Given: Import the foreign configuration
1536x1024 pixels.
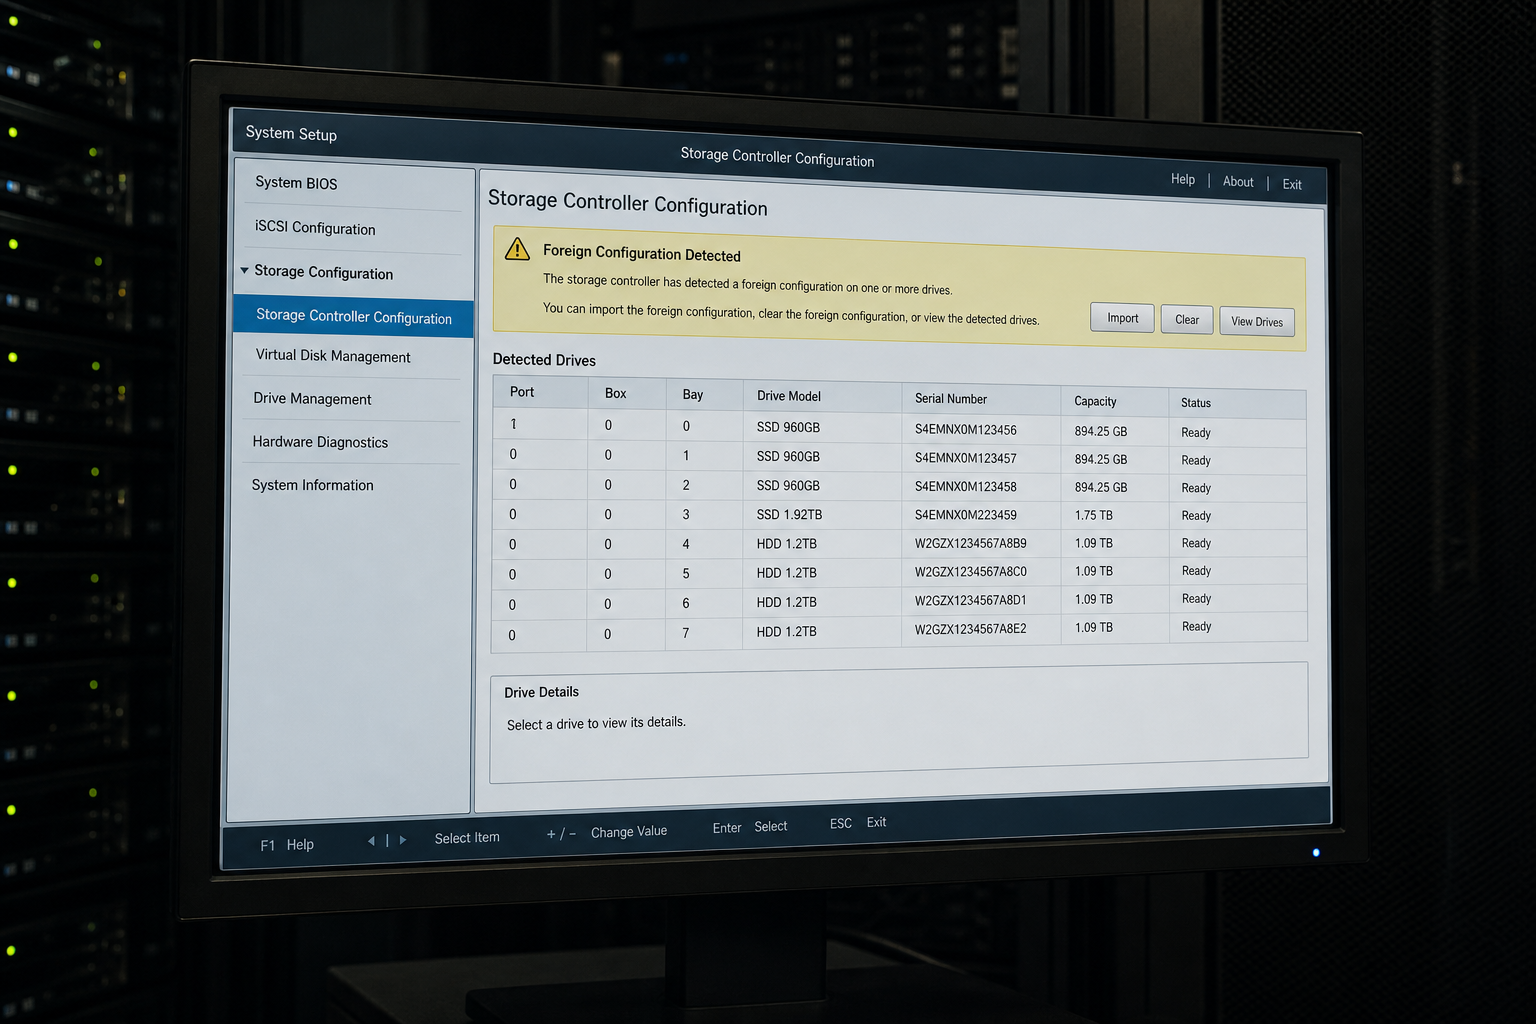Looking at the screenshot, I should [1122, 318].
